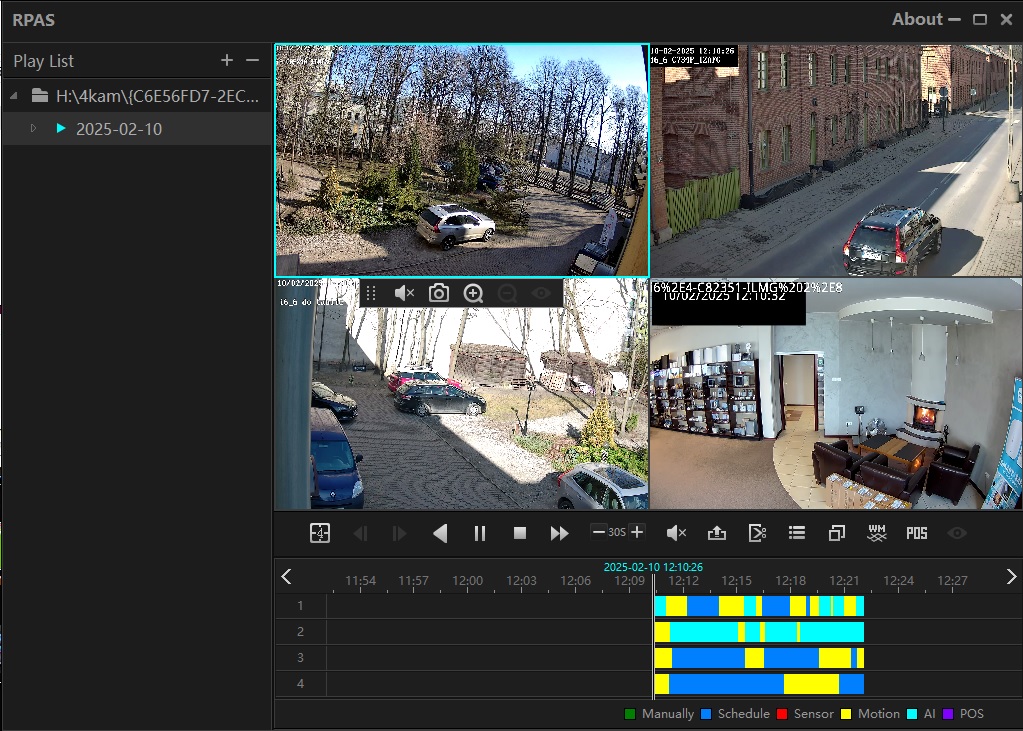The width and height of the screenshot is (1023, 731).
Task: Increase skip interval with plus next to 30S
Action: (637, 532)
